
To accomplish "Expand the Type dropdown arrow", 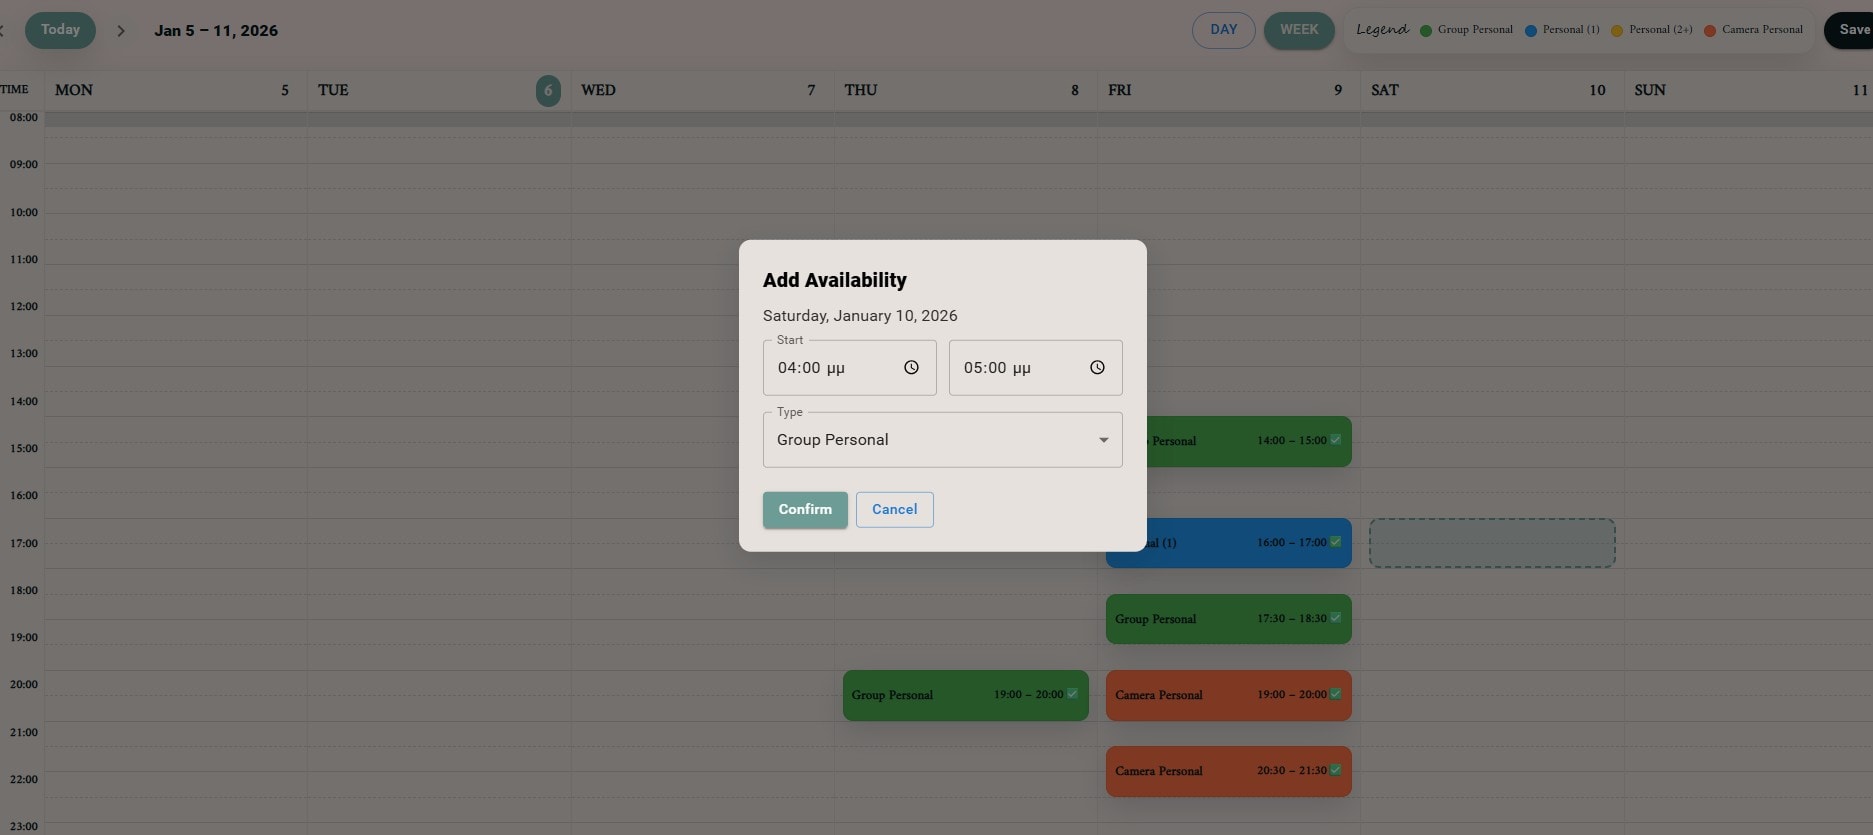I will (x=1103, y=440).
